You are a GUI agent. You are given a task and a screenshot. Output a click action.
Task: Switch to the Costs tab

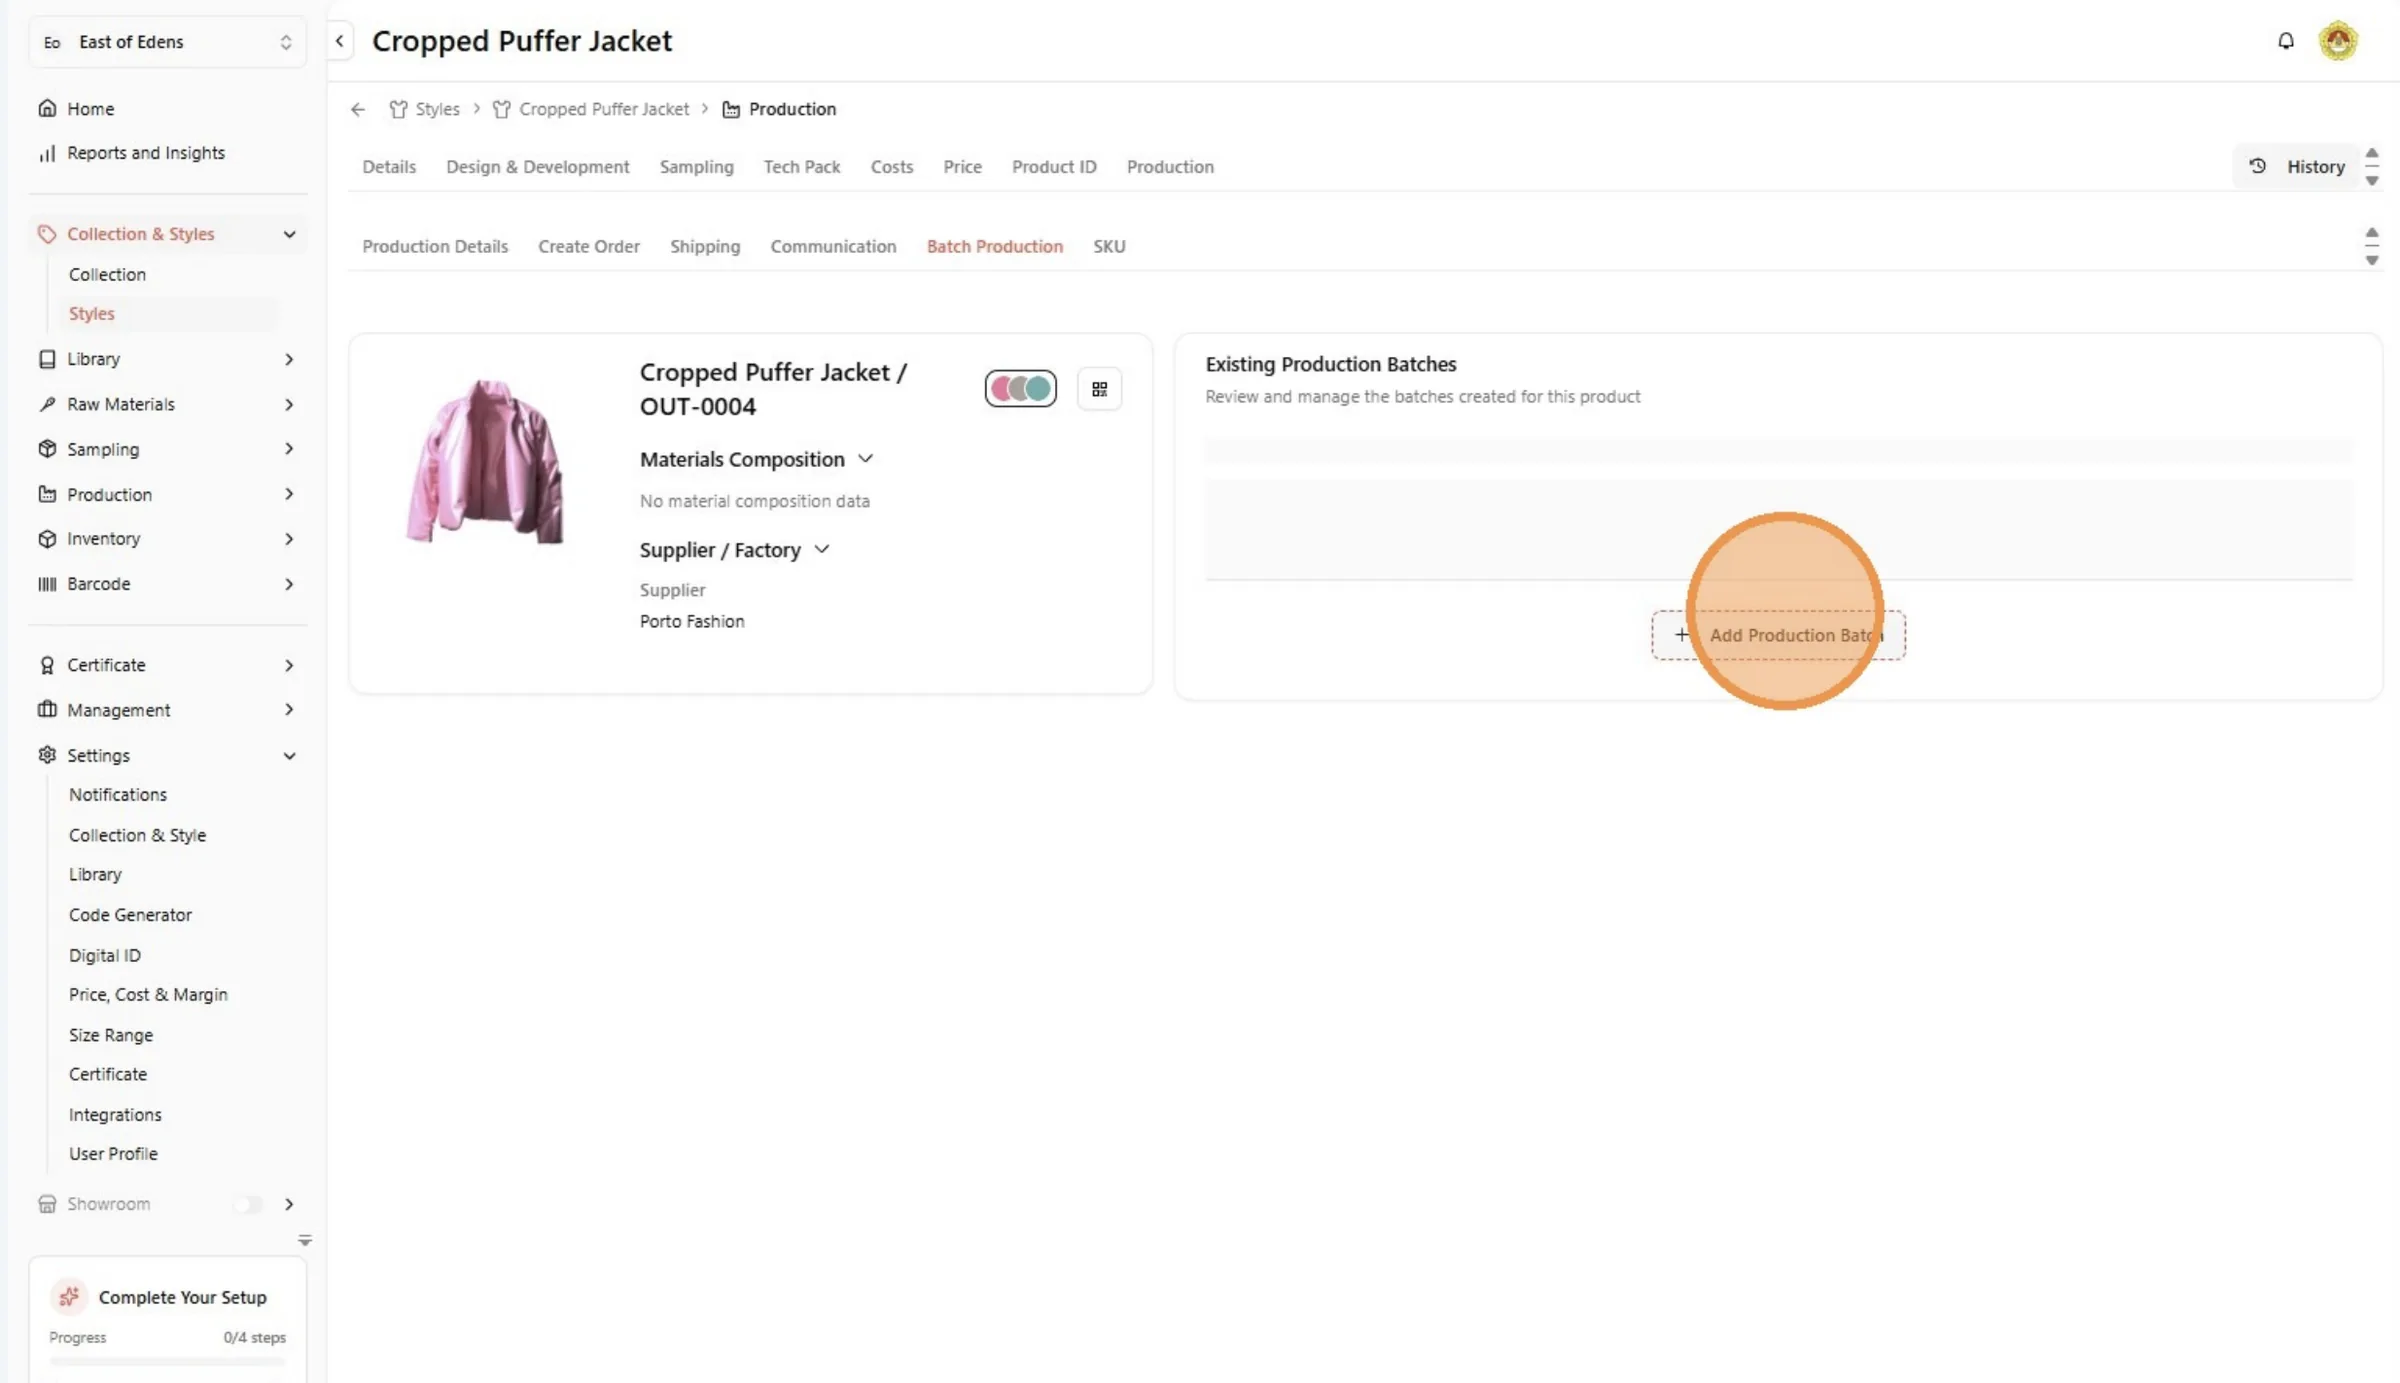click(892, 167)
